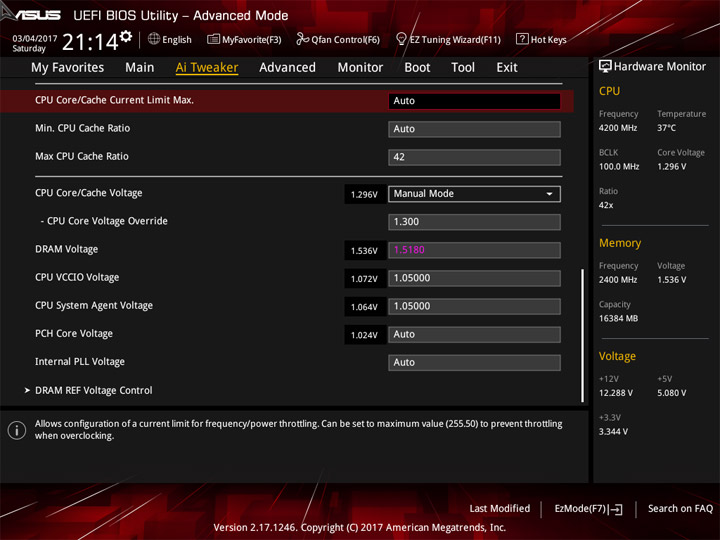This screenshot has height=540, width=720.
Task: Click the PCH Core Voltage Auto field
Action: pyautogui.click(x=474, y=334)
